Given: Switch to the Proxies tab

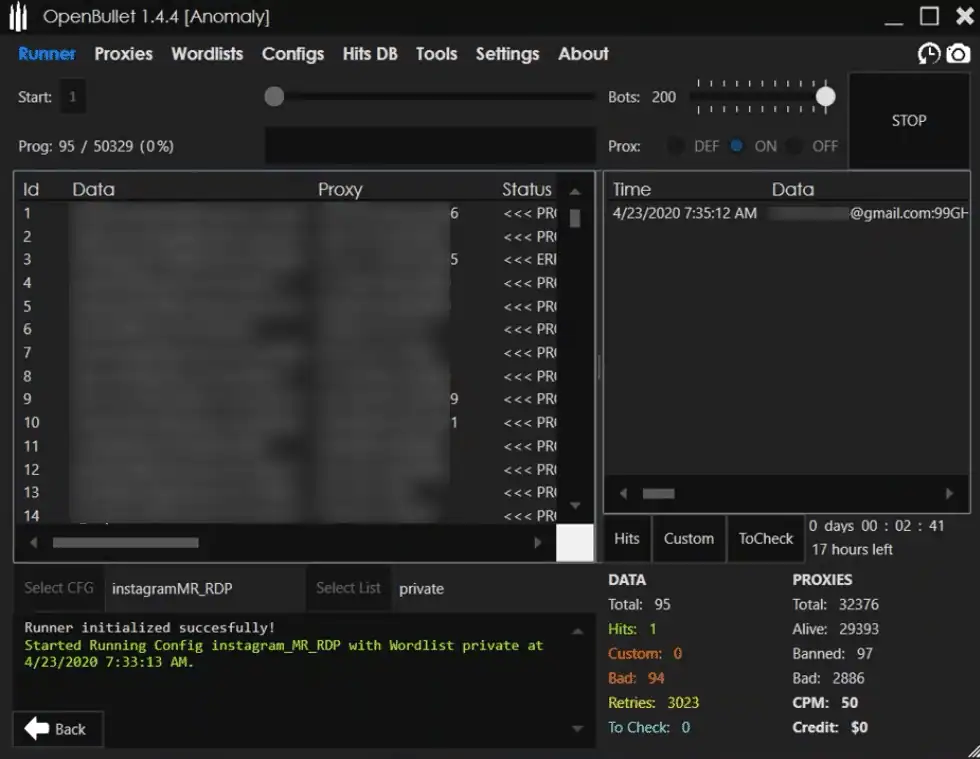Looking at the screenshot, I should pyautogui.click(x=123, y=54).
